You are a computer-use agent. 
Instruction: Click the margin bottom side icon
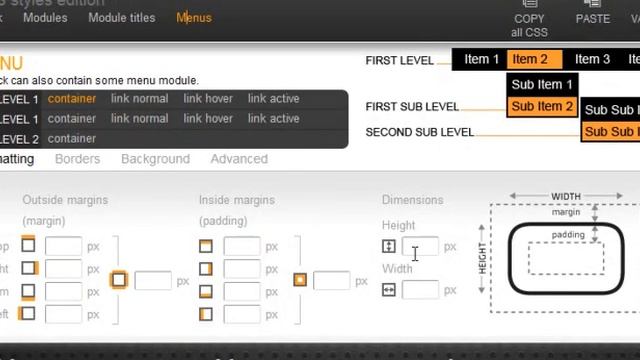[28, 292]
